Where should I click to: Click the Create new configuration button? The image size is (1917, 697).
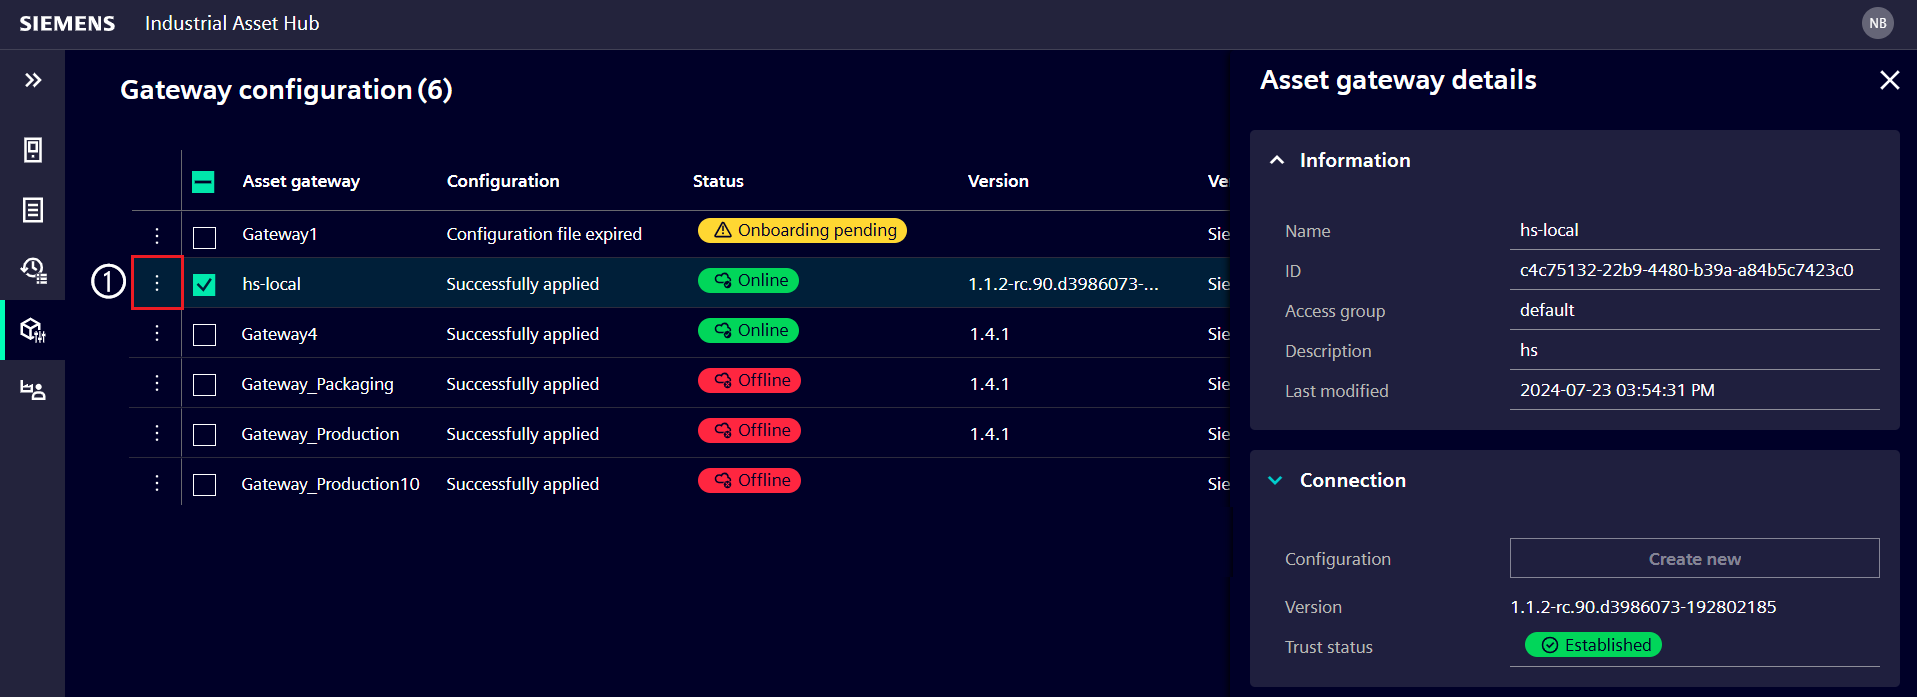point(1694,559)
